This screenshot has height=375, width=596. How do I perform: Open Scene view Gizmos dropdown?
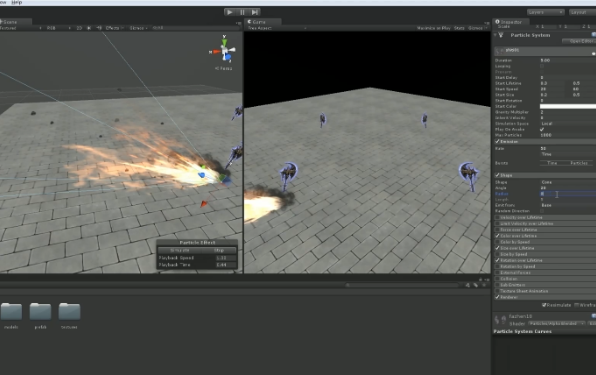point(139,28)
